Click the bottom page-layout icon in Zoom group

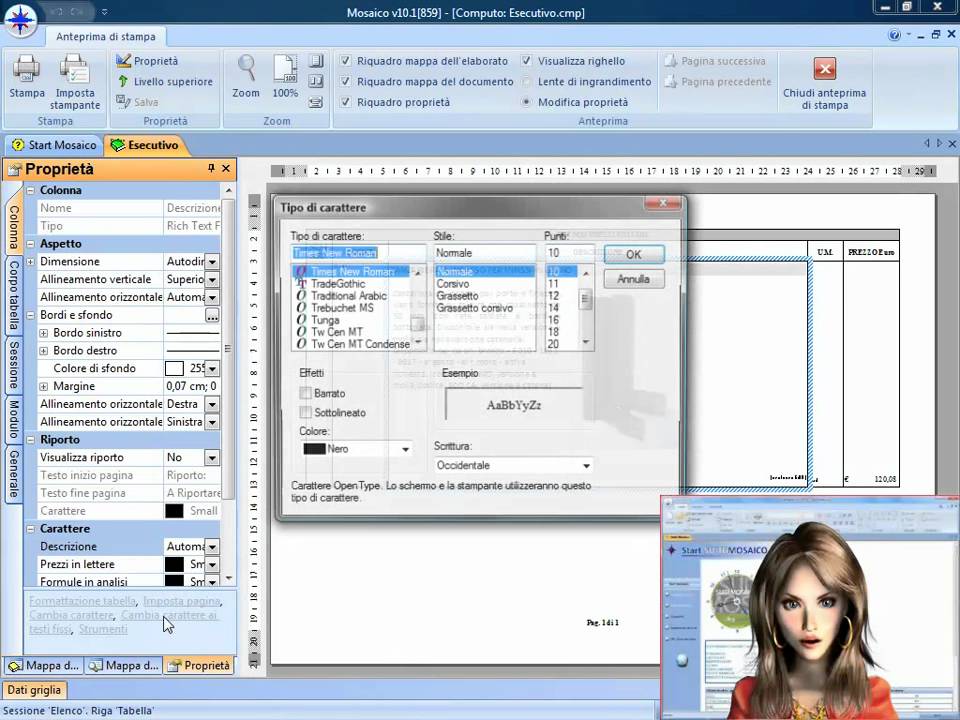click(316, 102)
